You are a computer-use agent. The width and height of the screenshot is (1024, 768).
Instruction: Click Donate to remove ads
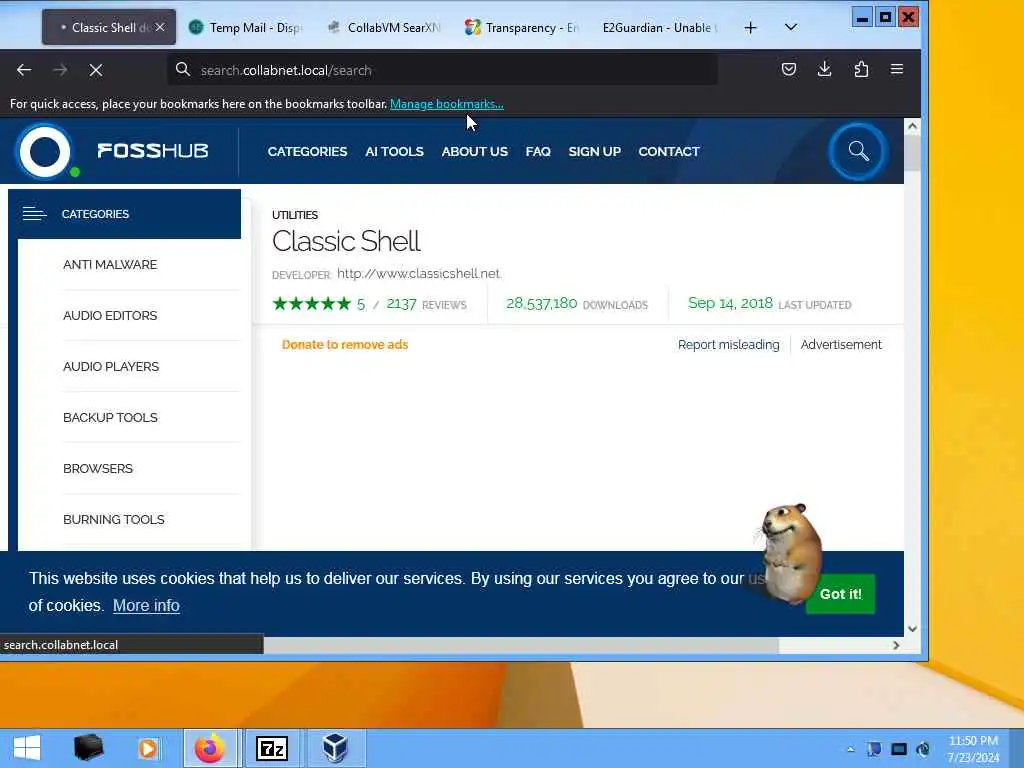[x=345, y=344]
